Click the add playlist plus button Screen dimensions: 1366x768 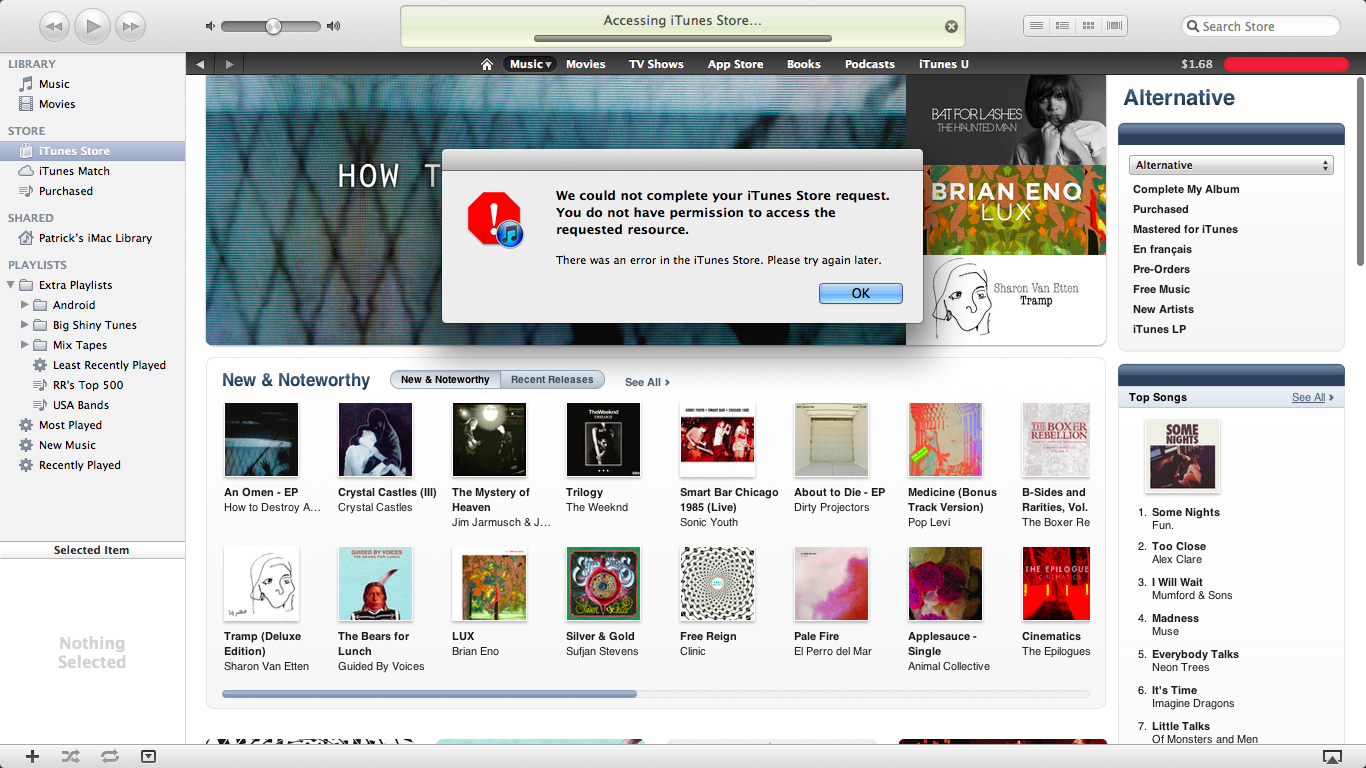(x=32, y=757)
